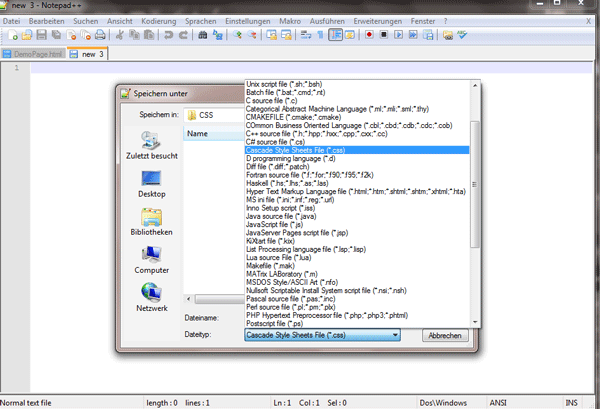Screen dimensions: 600x409
Task: Click the Redo arrow icon
Action: [x=183, y=35]
